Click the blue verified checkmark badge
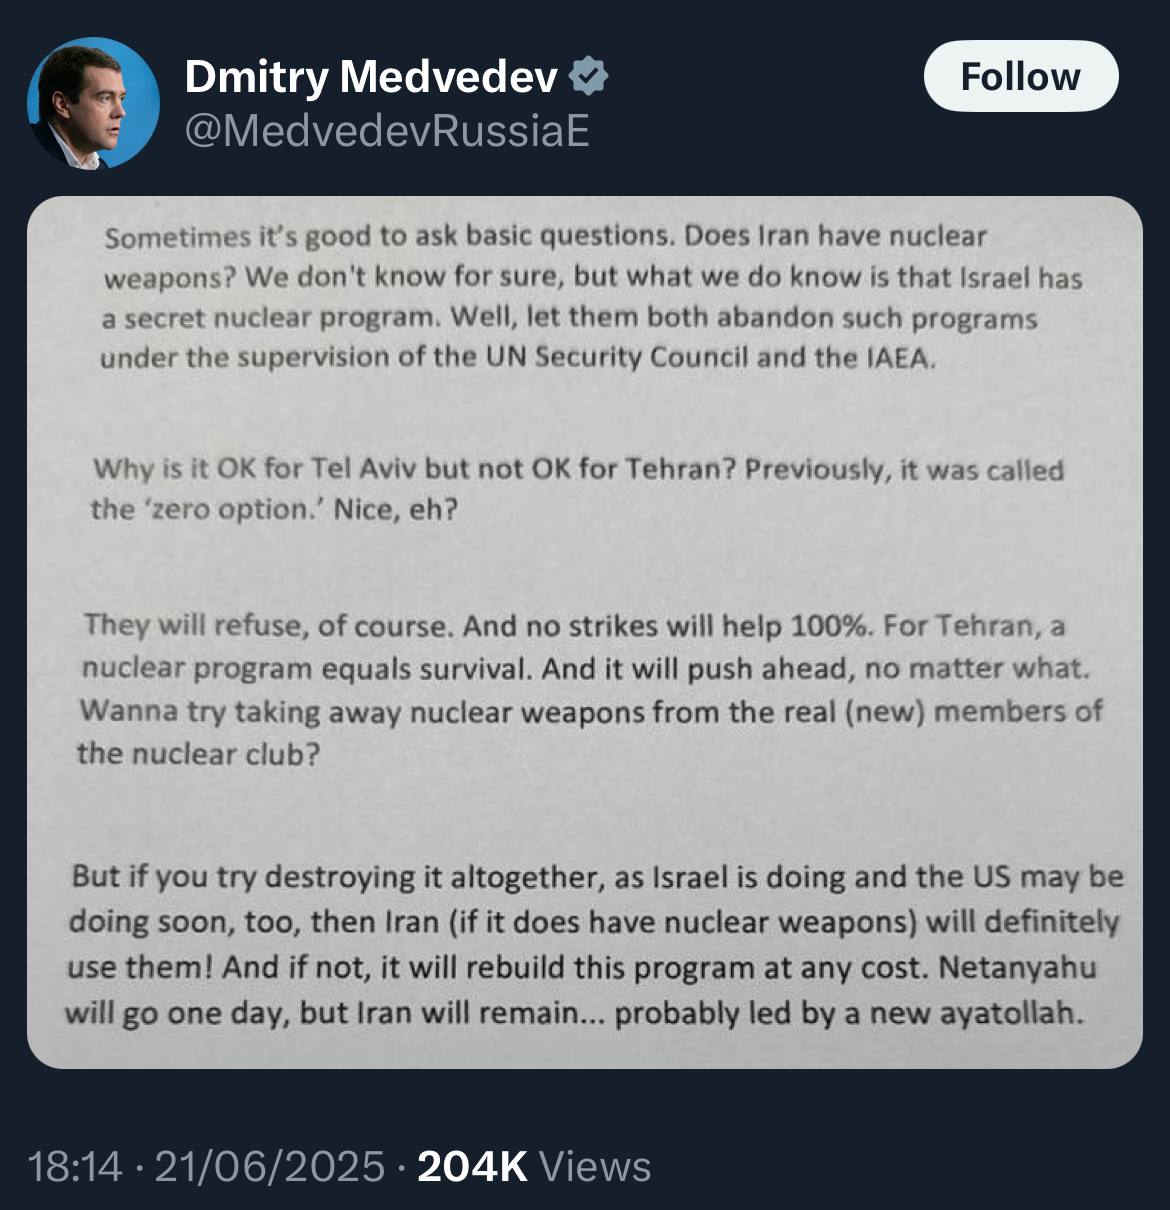Viewport: 1170px width, 1210px height. click(588, 77)
